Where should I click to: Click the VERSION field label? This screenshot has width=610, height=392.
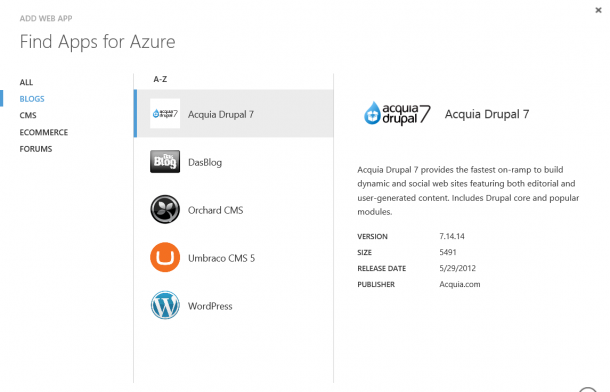[372, 236]
